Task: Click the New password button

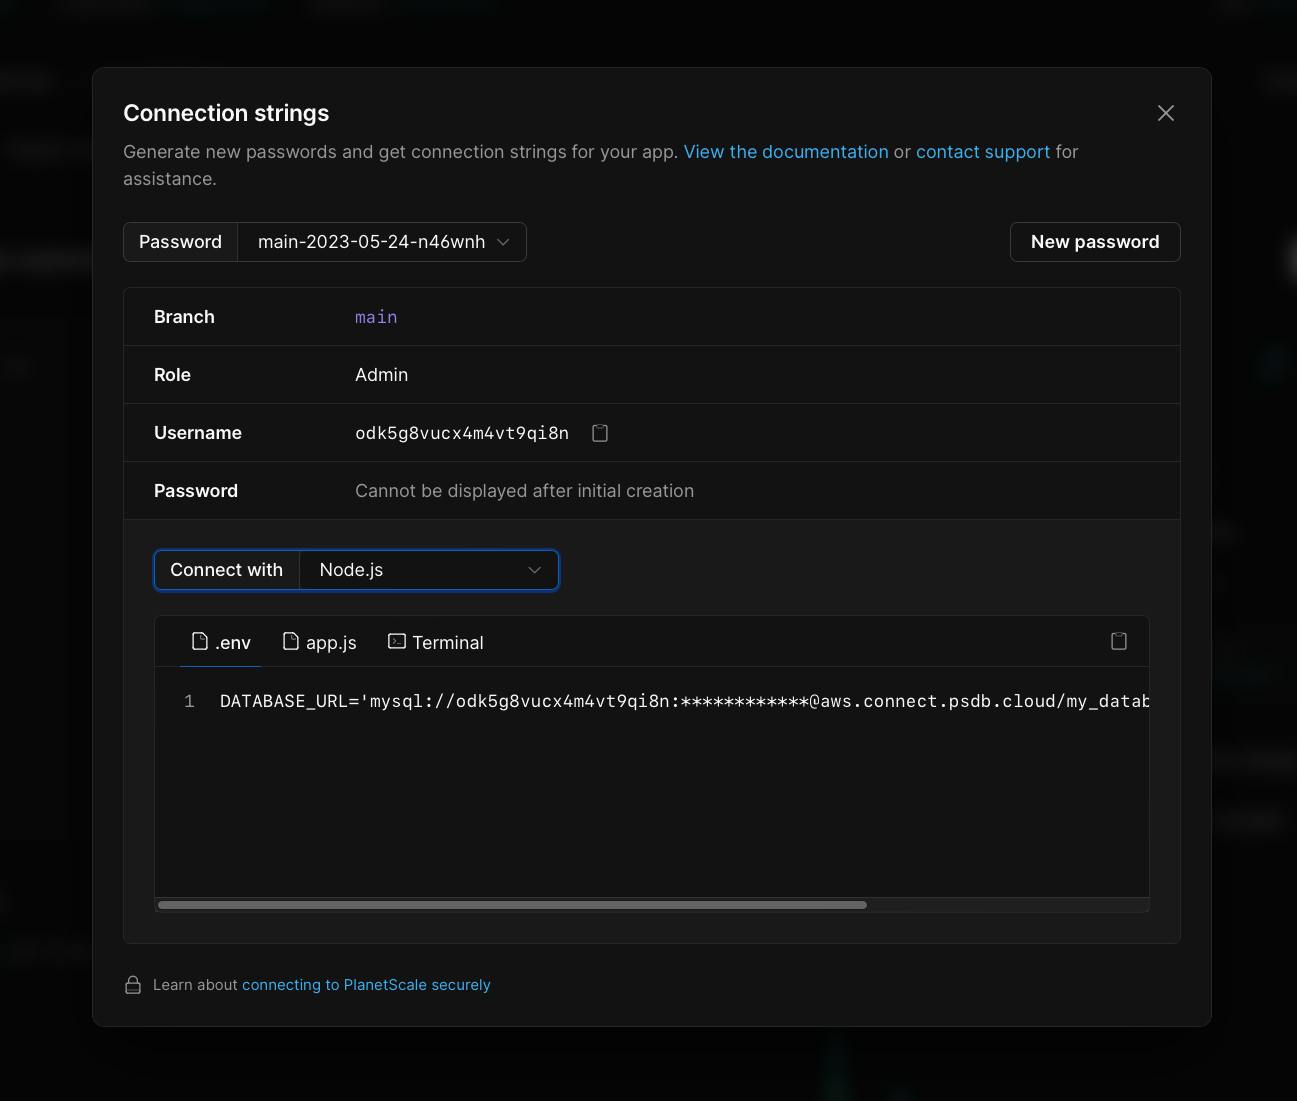Action: coord(1095,242)
